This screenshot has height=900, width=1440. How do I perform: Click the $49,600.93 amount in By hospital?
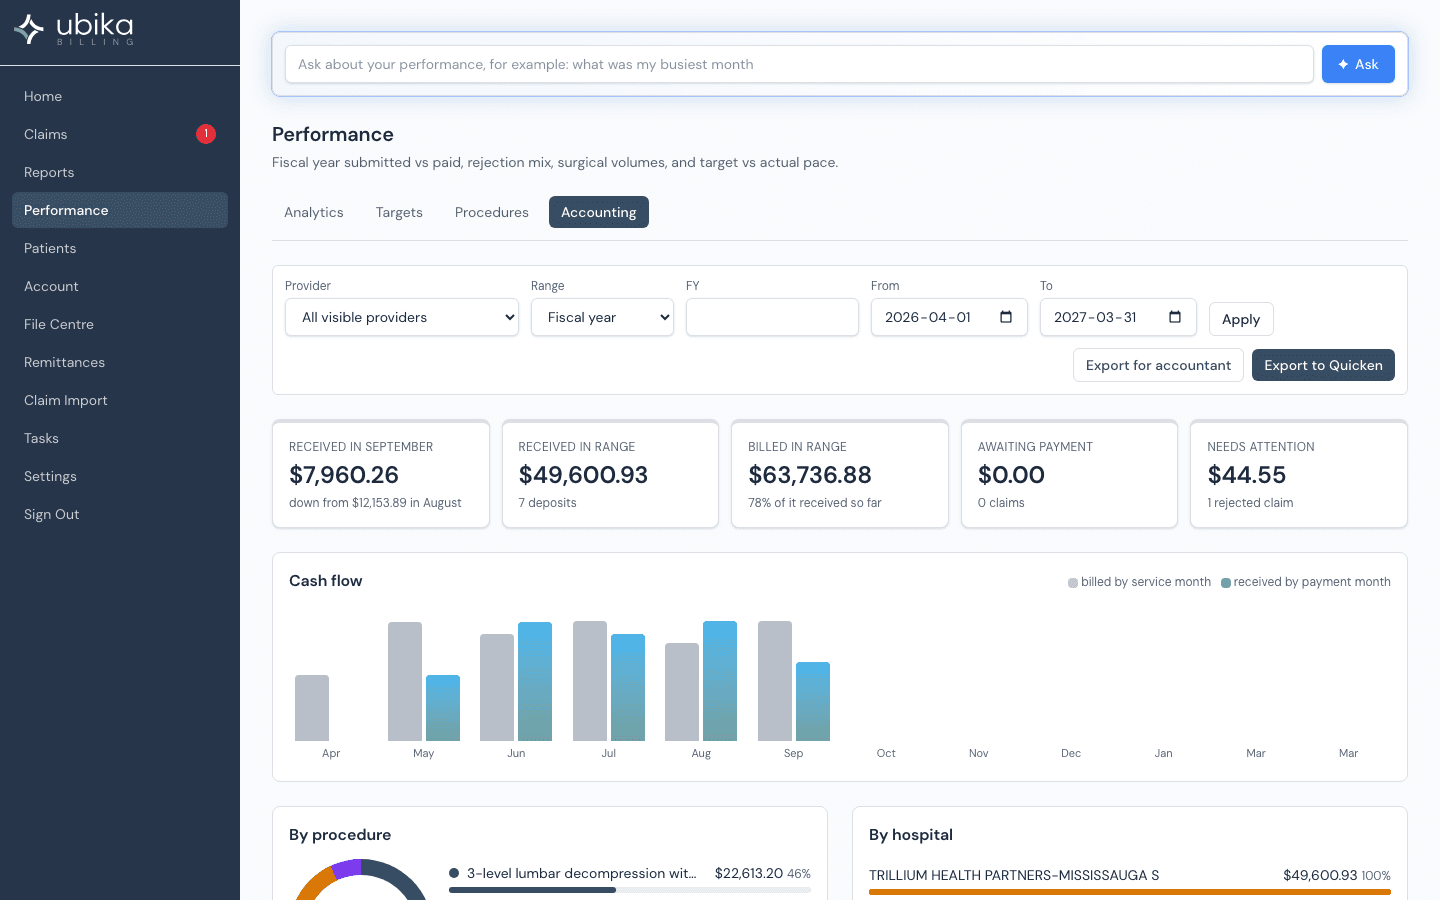[1320, 875]
